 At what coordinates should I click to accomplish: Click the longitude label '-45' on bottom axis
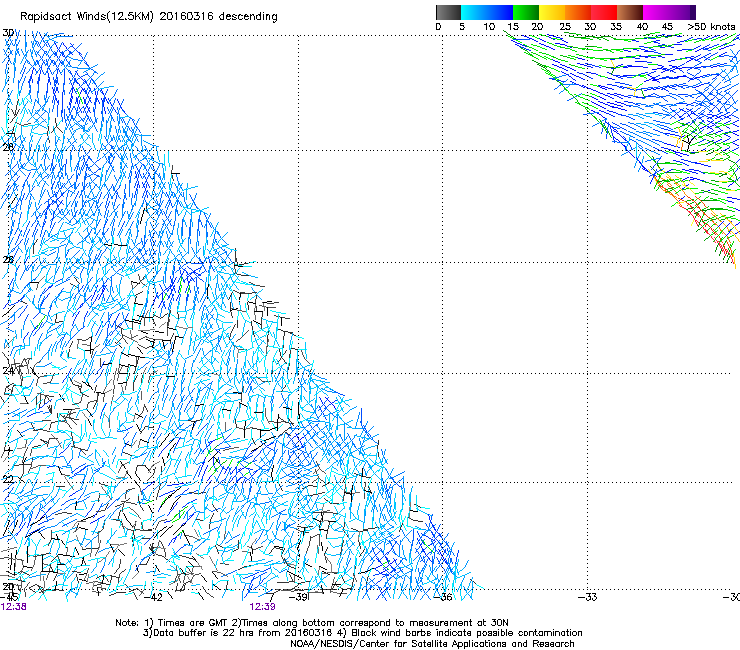[9, 597]
